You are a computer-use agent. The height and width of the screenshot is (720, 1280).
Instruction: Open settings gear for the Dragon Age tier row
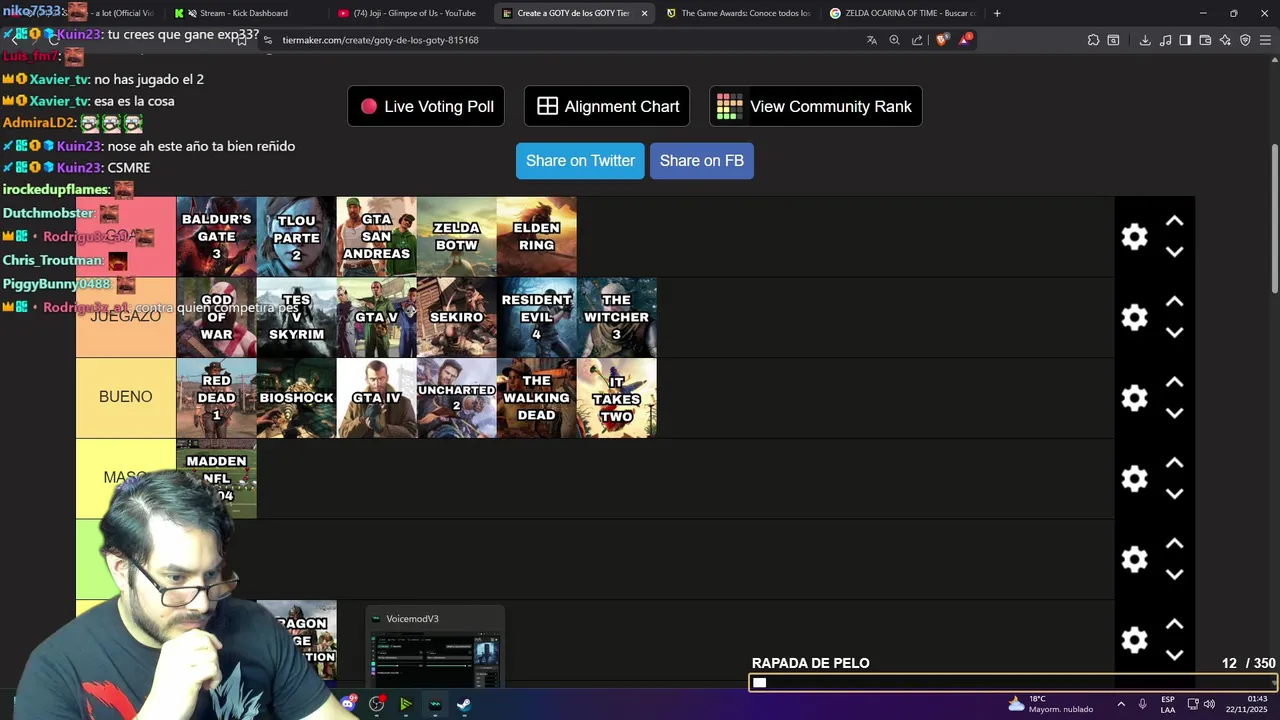pyautogui.click(x=1134, y=640)
